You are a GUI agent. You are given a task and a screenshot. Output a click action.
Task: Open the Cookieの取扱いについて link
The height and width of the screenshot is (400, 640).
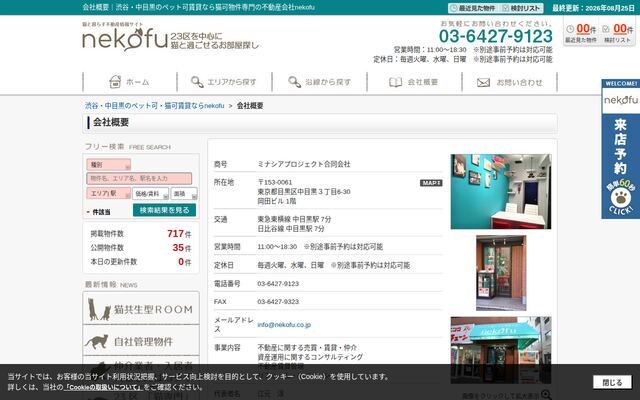tap(103, 387)
